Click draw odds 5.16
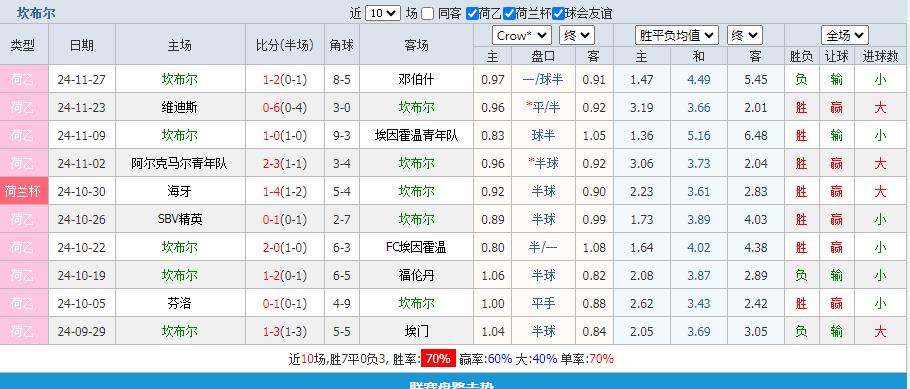910x389 pixels. click(x=699, y=136)
